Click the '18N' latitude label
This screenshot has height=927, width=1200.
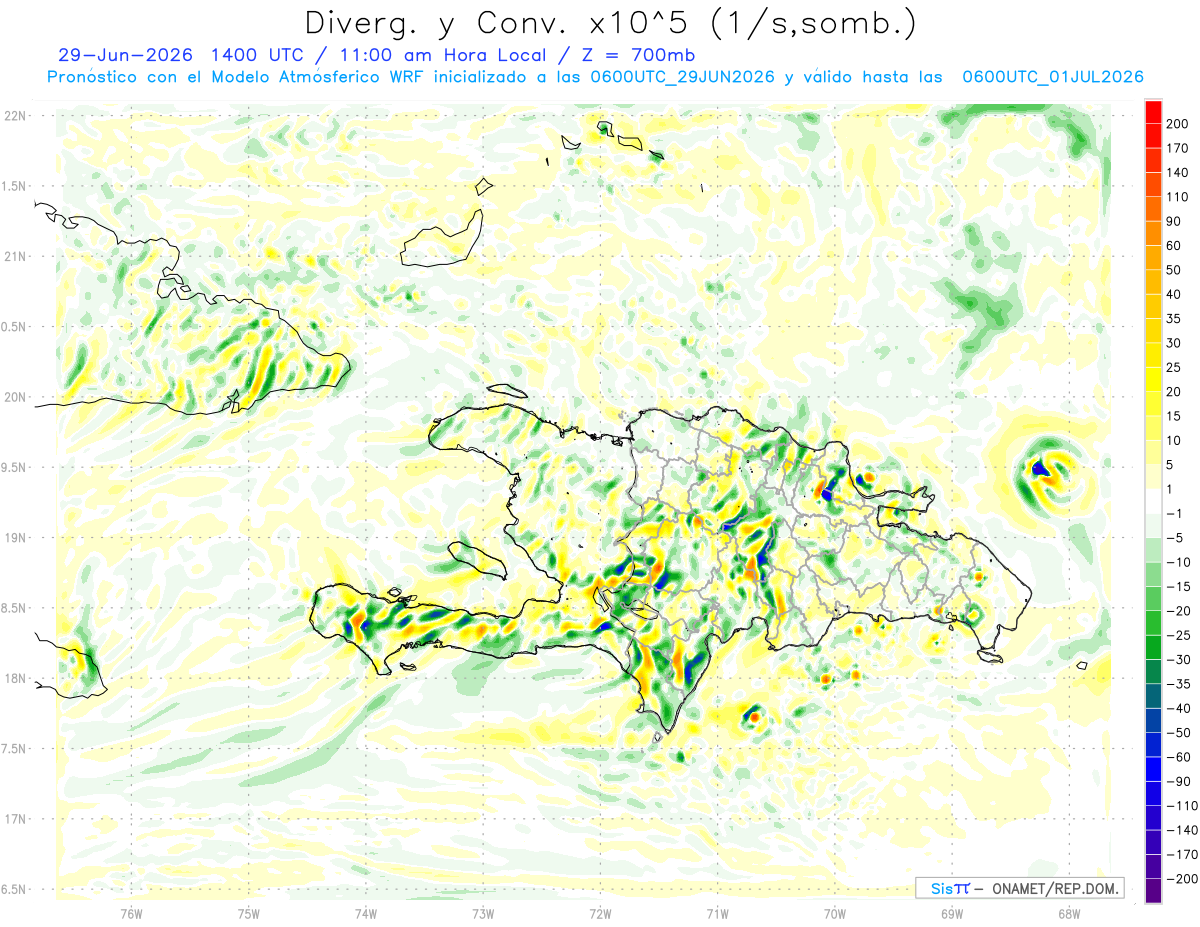point(15,678)
